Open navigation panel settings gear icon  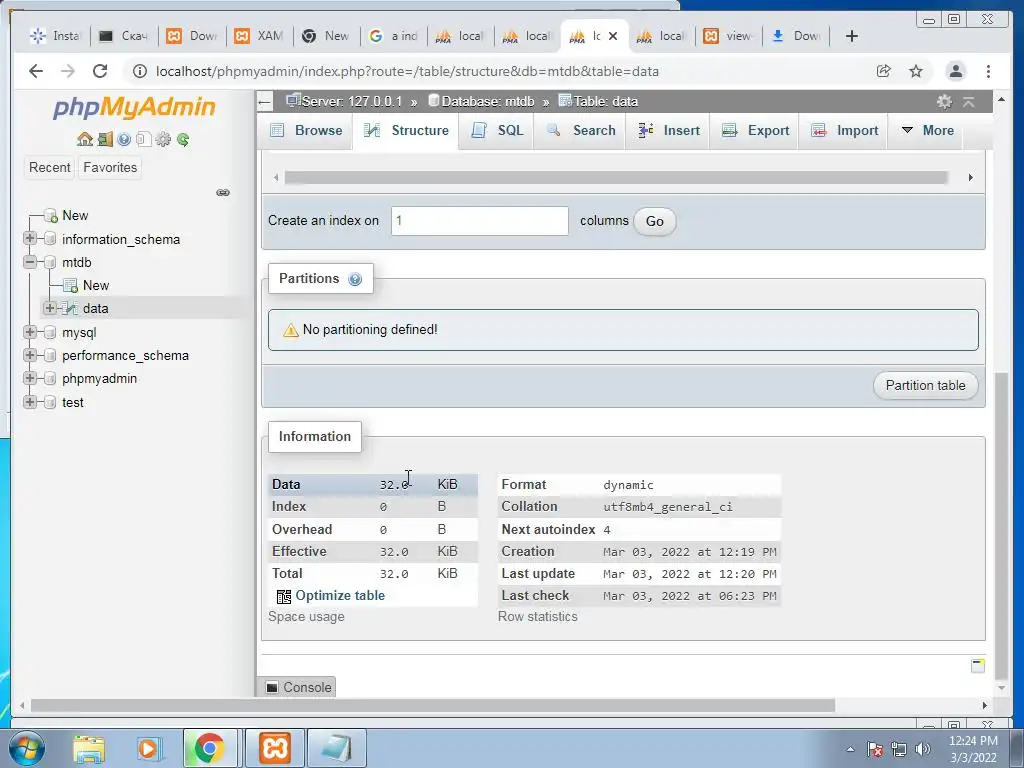[163, 139]
